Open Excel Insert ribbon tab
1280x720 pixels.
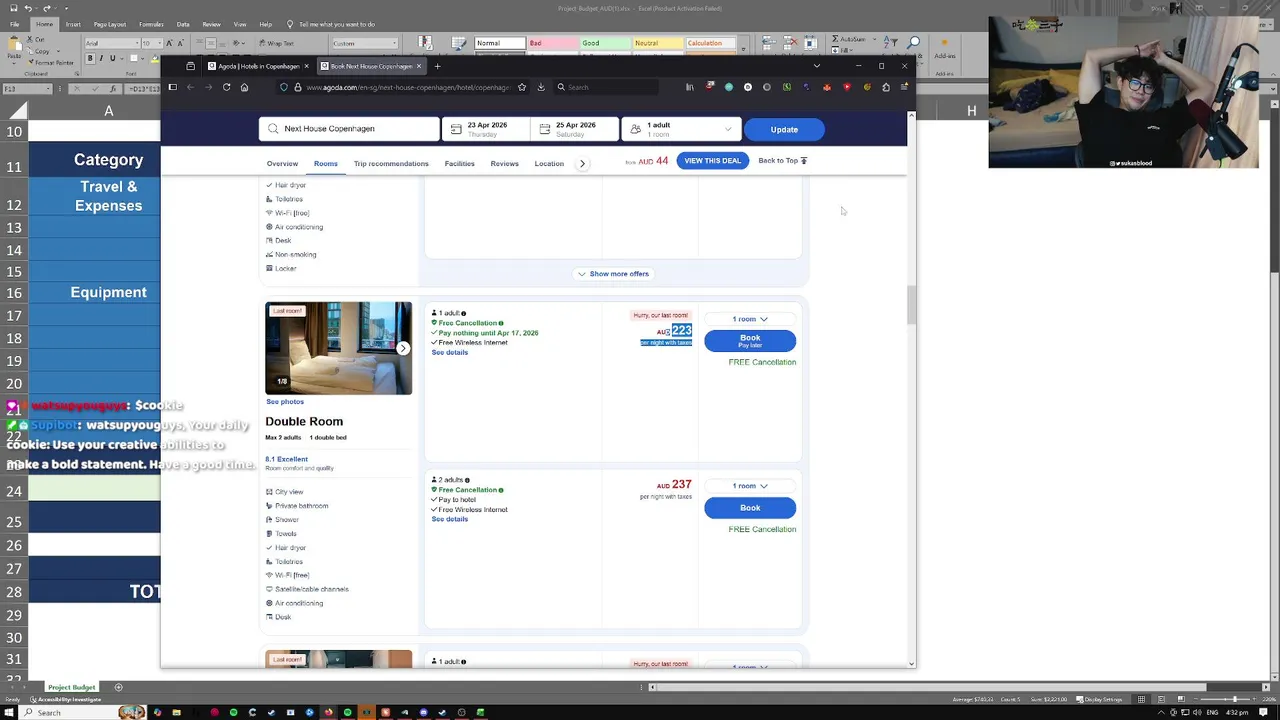[73, 24]
